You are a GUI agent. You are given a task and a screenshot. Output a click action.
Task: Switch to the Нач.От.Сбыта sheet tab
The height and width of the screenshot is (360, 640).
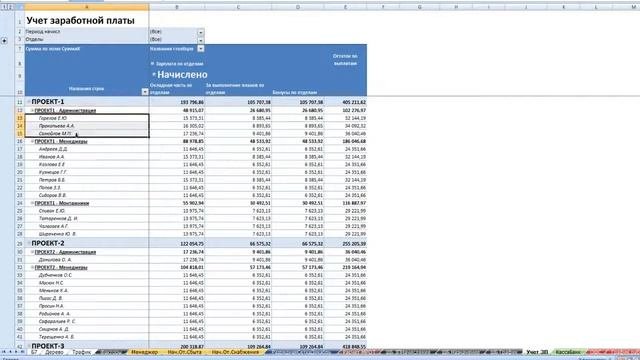[184, 352]
